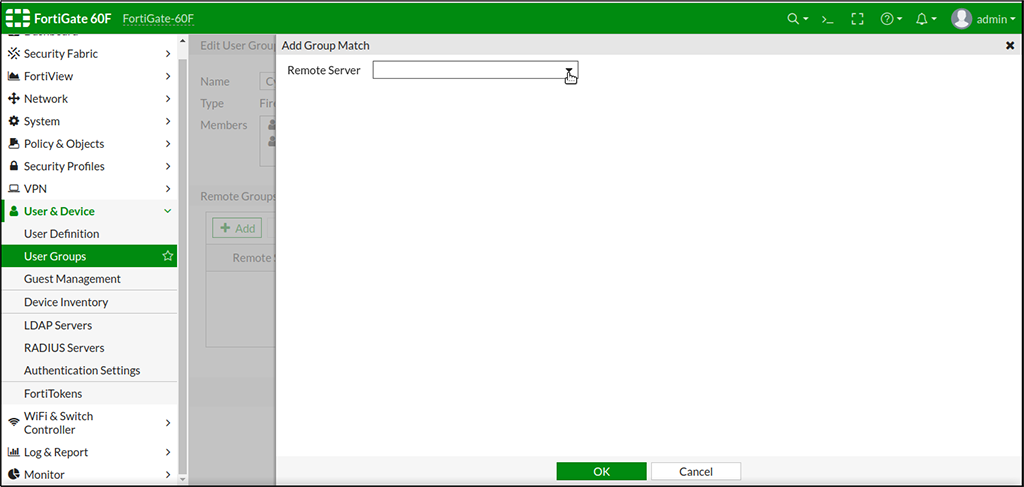
Task: Select Authentication Settings in sidebar
Action: pos(82,370)
